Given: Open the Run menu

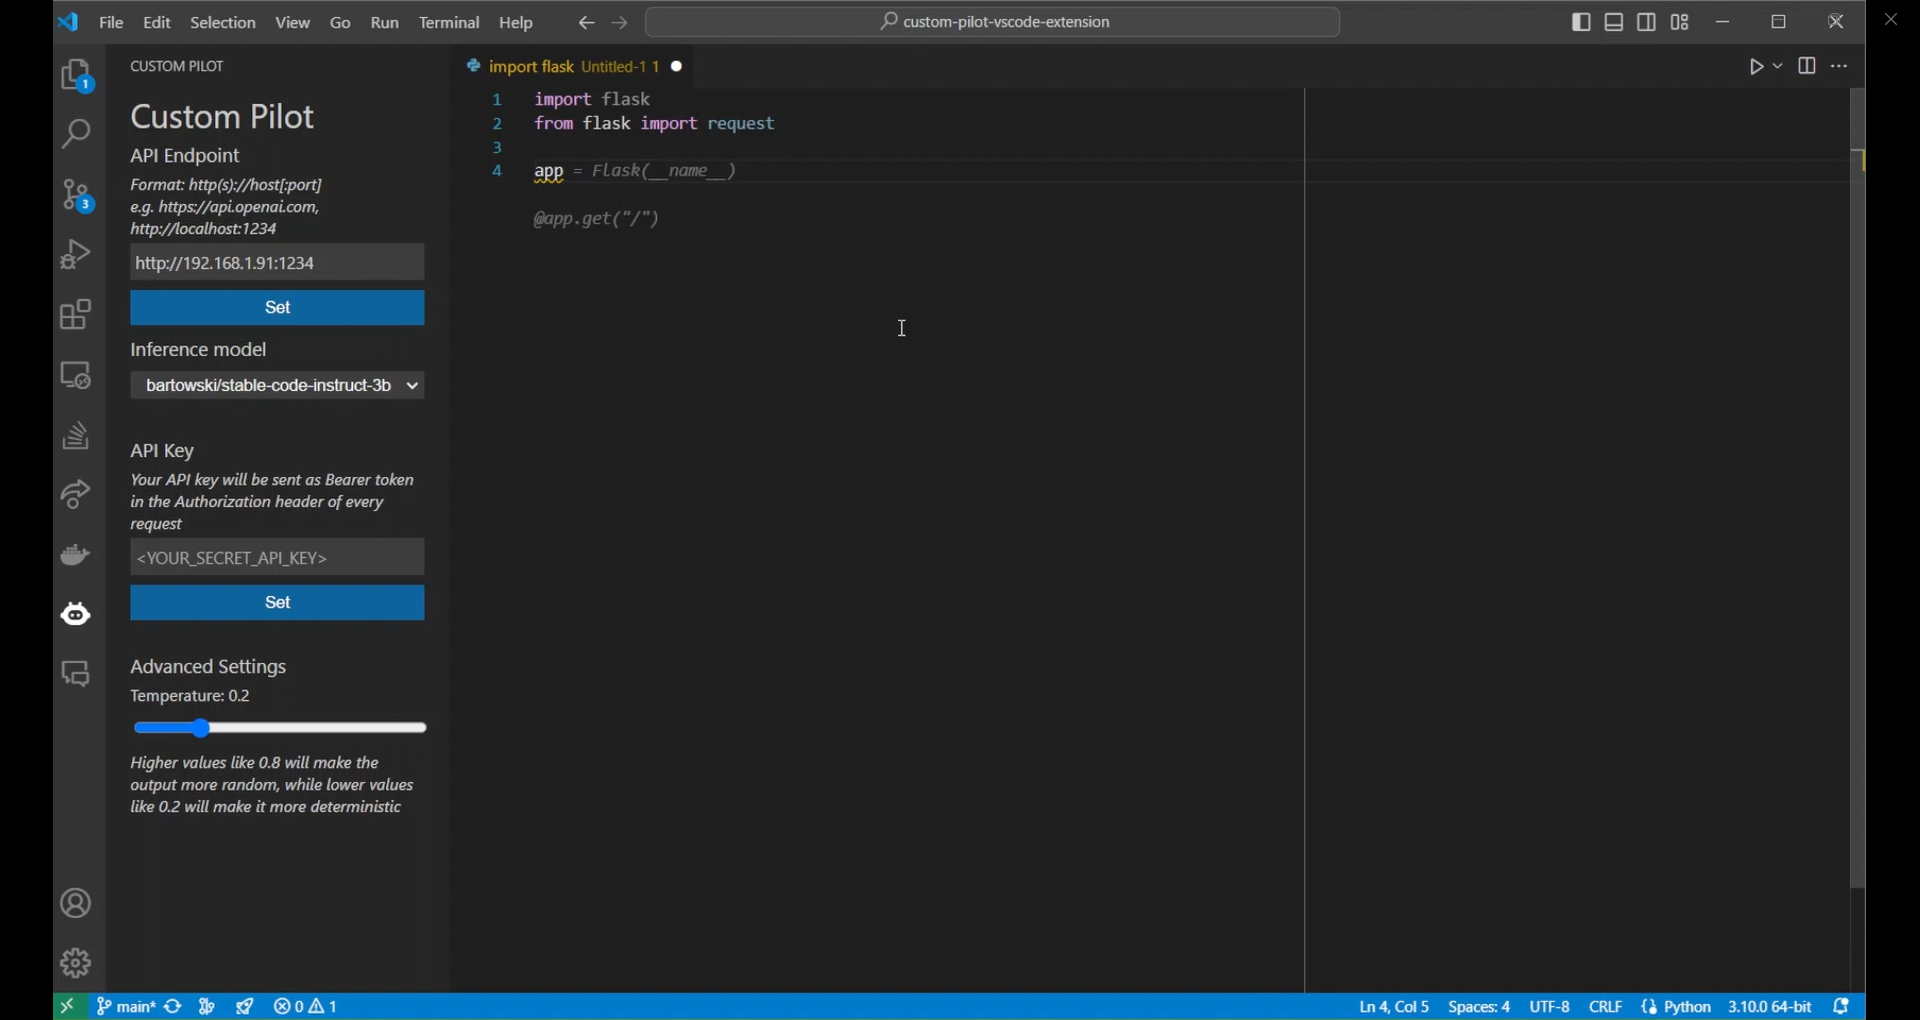Looking at the screenshot, I should click(x=386, y=23).
